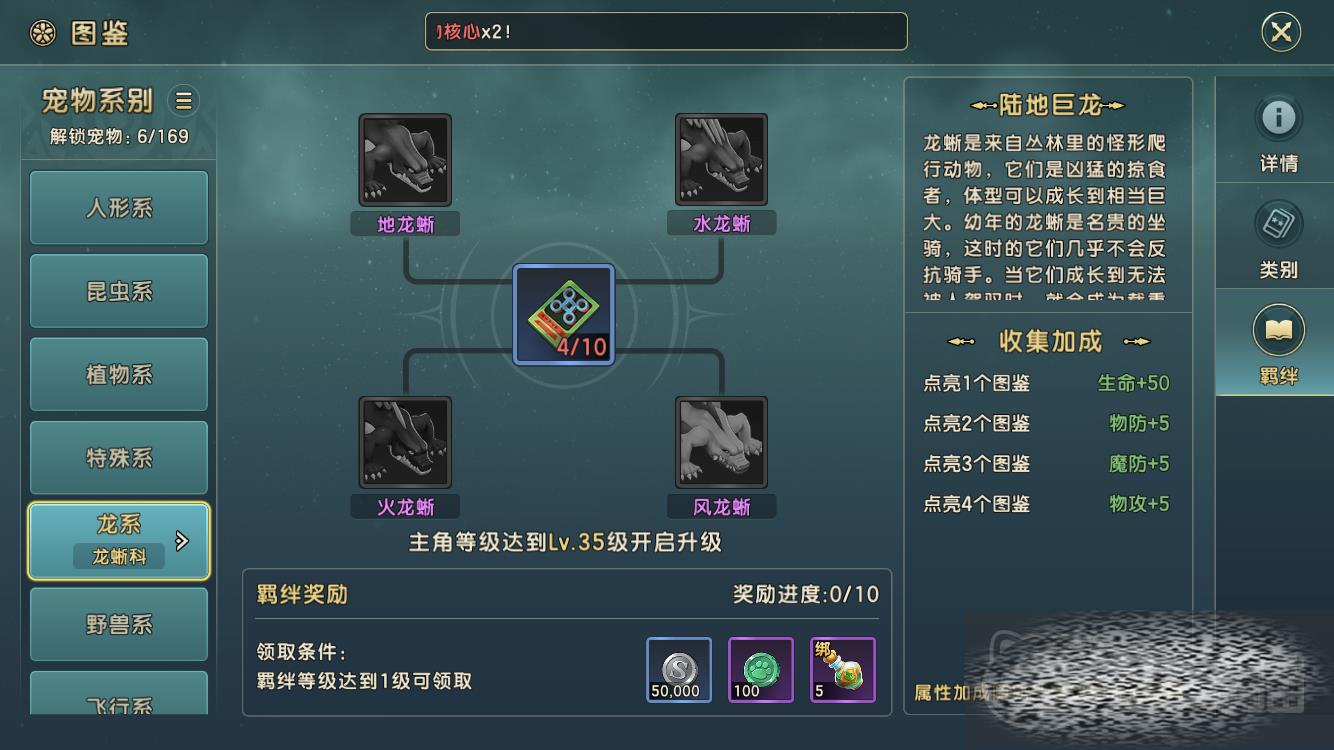The height and width of the screenshot is (750, 1334).
Task: Open the 详情 info icon tab
Action: [x=1278, y=119]
